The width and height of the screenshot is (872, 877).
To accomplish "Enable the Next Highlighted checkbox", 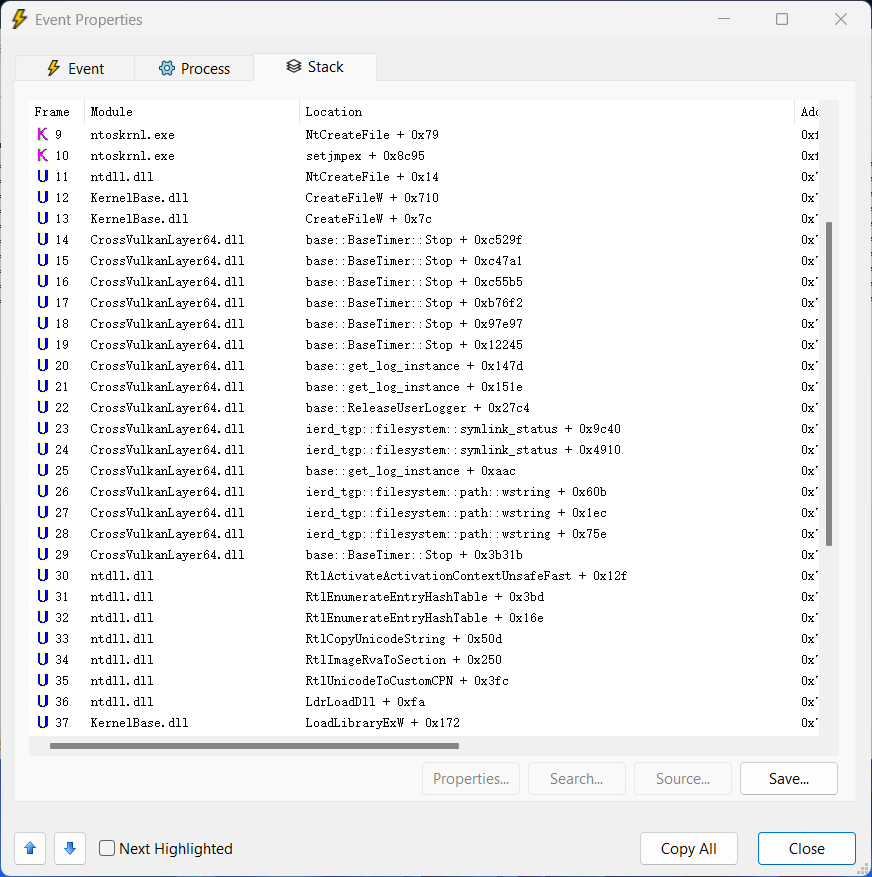I will [x=106, y=848].
